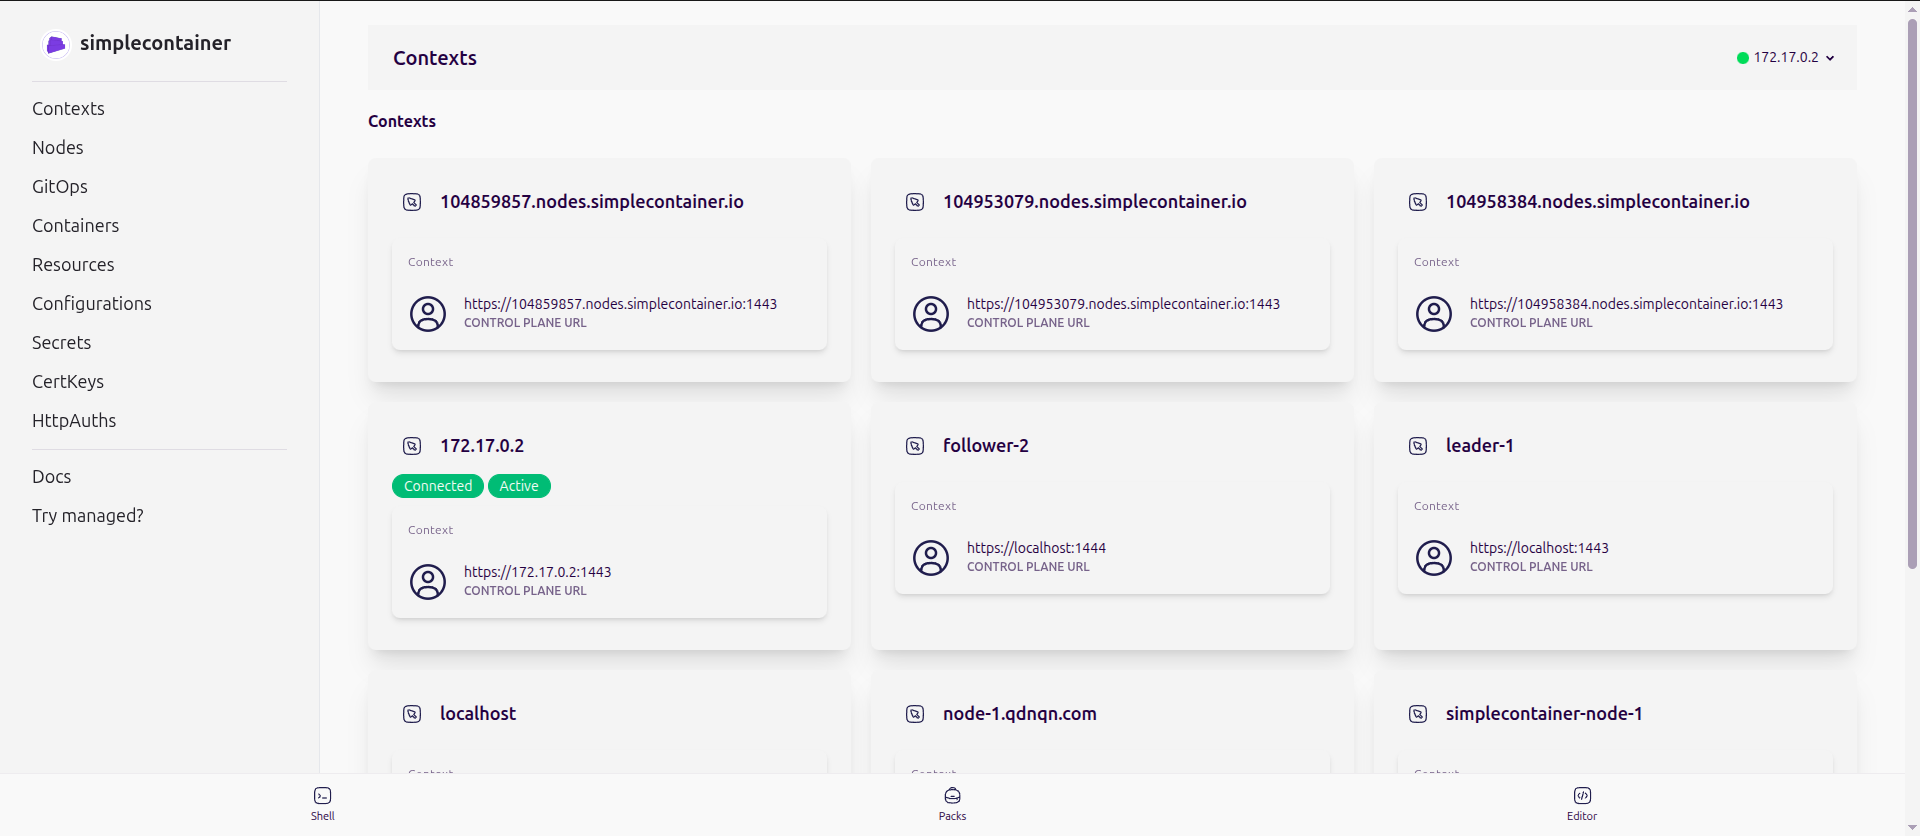Click the context icon beside 104953079.nodes.simplecontainer.io
1920x836 pixels.
click(915, 202)
